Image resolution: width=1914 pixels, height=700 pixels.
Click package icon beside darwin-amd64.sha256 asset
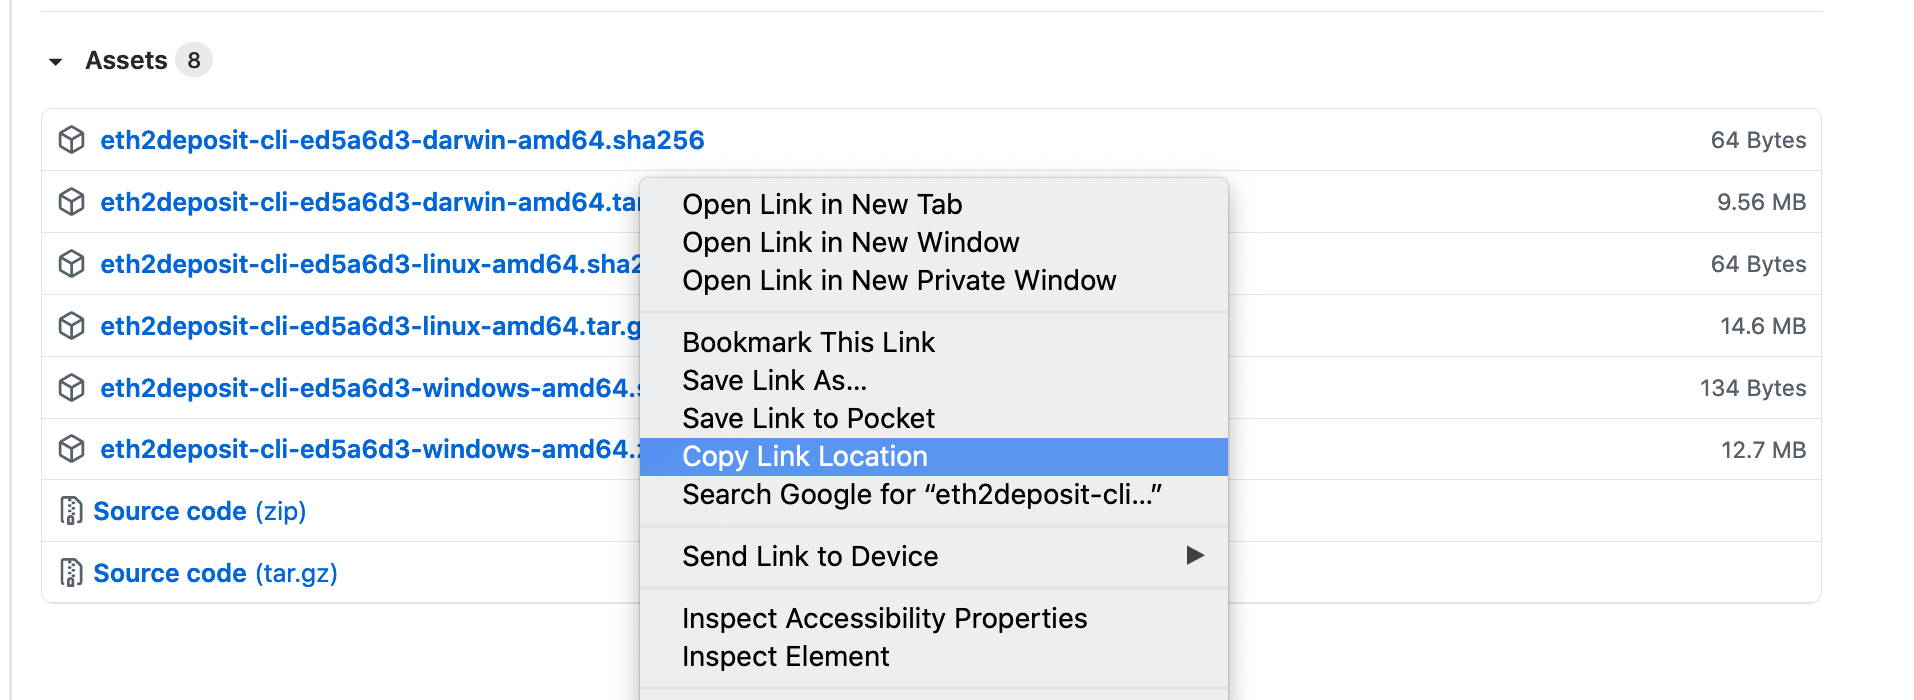point(71,140)
